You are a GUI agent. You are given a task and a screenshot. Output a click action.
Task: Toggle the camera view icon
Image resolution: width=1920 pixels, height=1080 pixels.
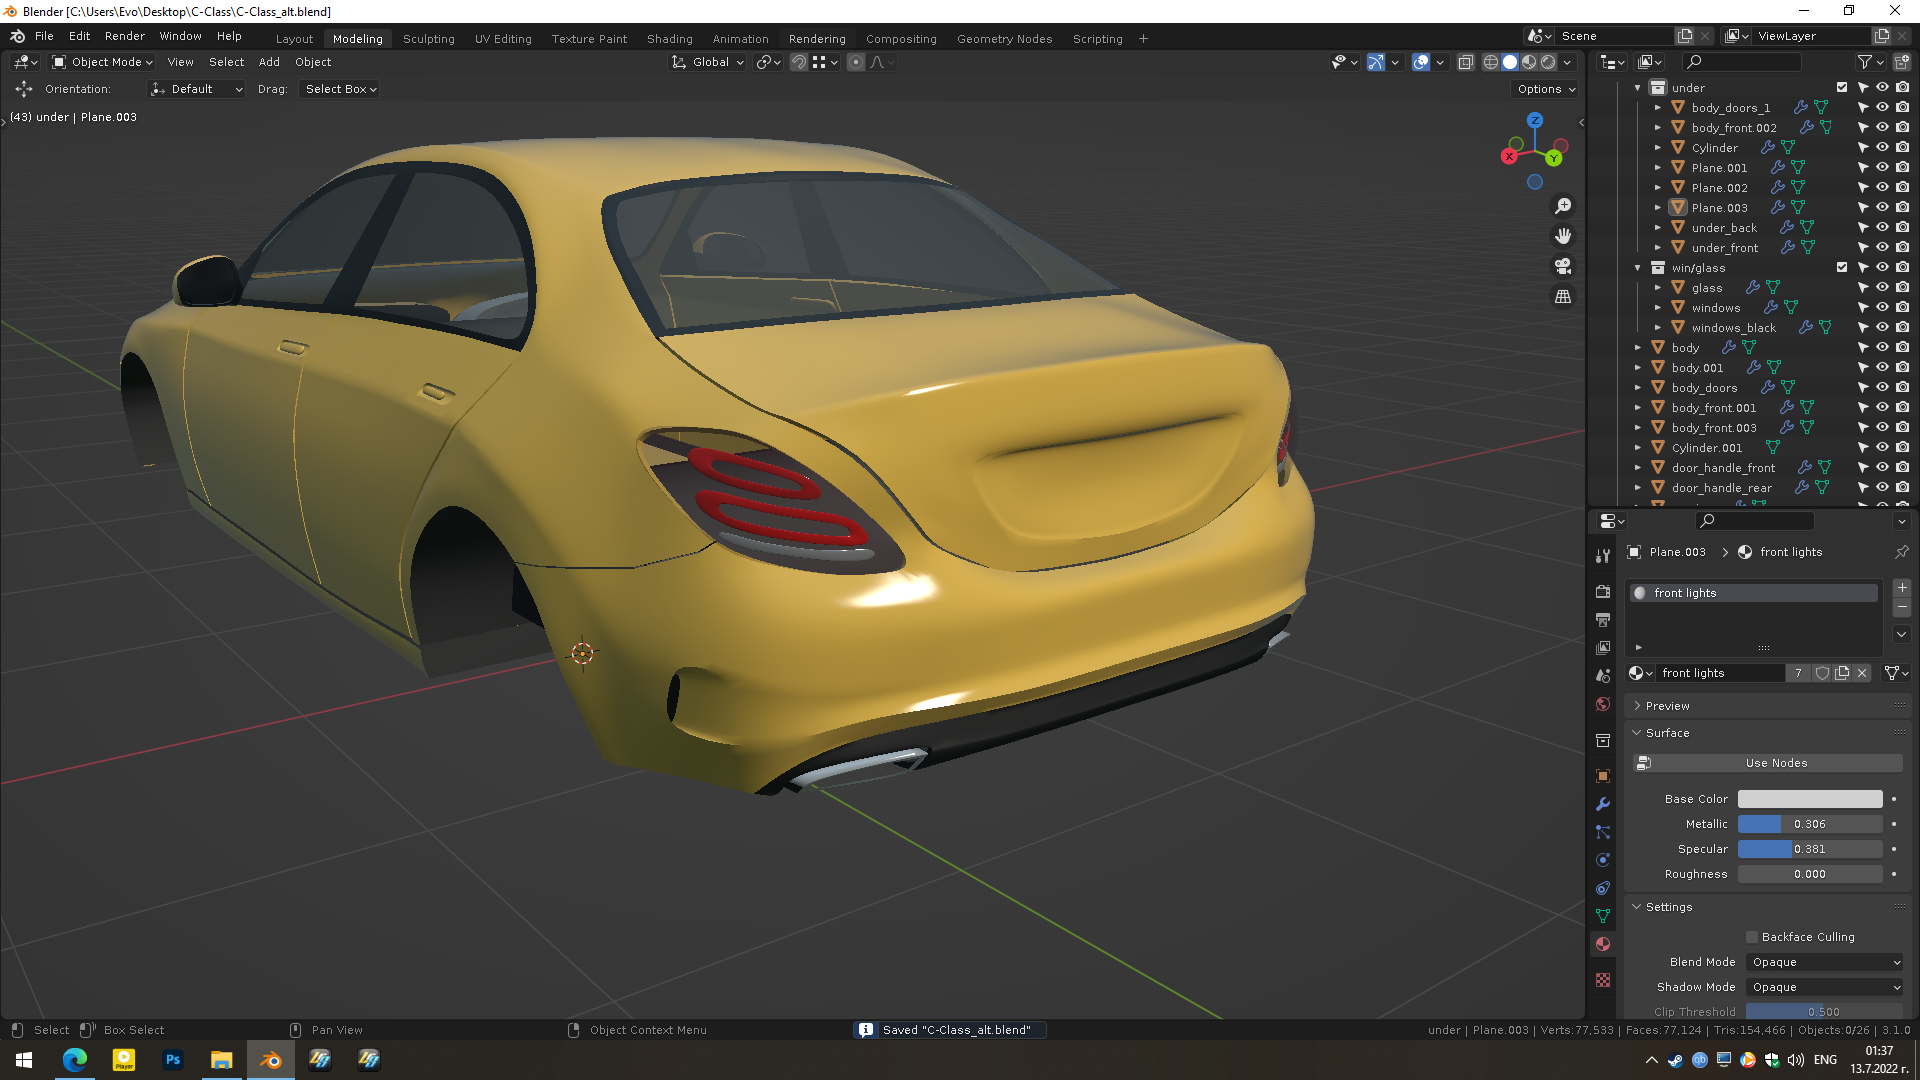[1562, 266]
